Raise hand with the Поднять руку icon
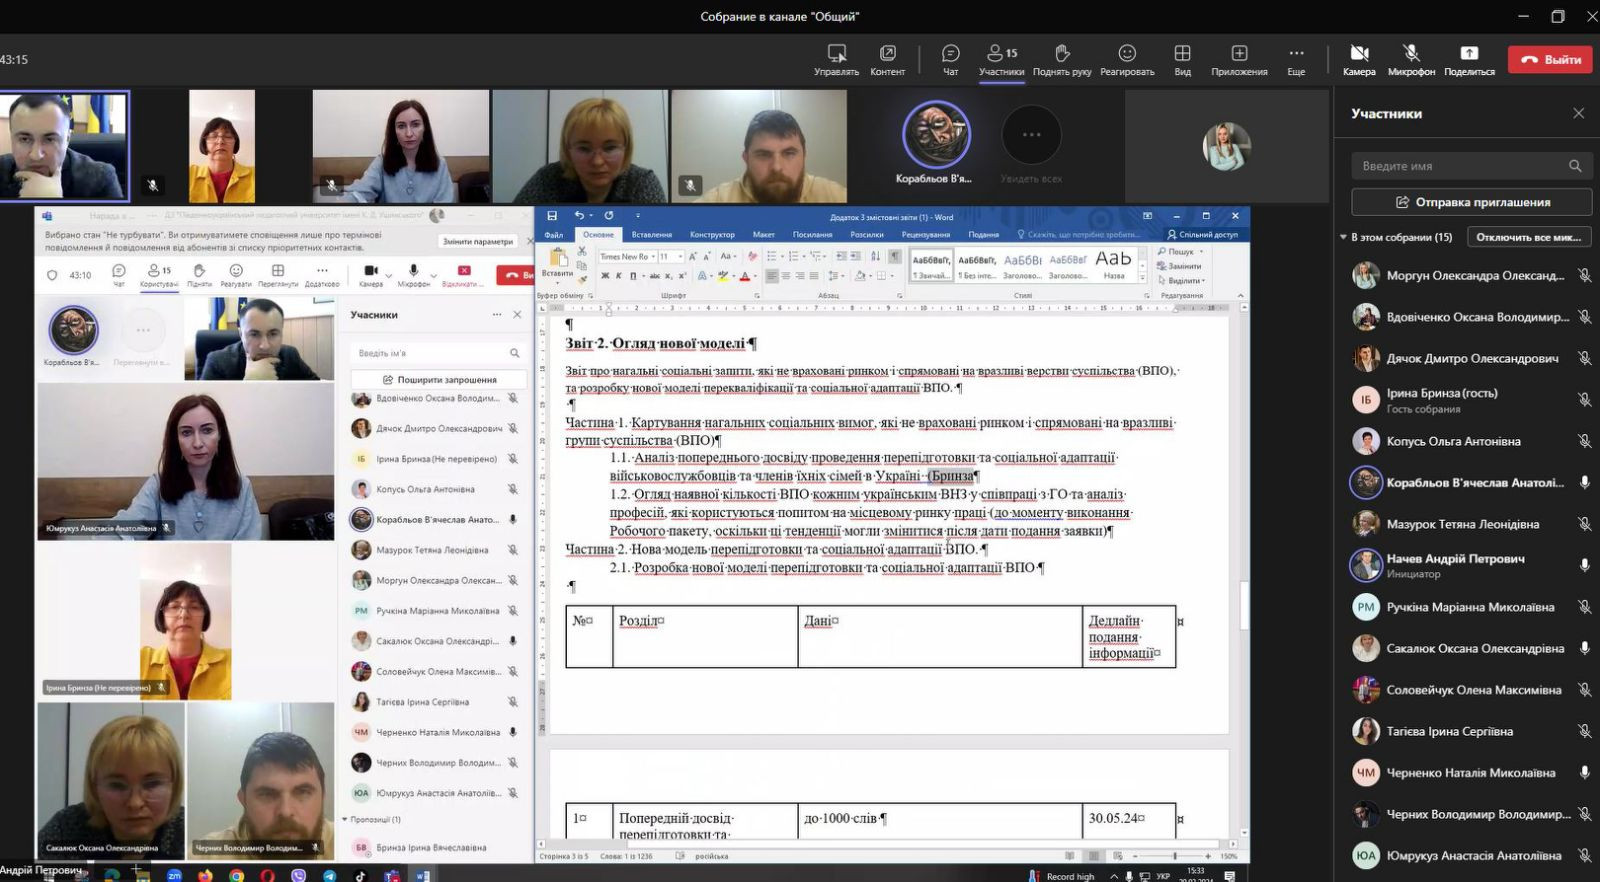 (x=1062, y=59)
